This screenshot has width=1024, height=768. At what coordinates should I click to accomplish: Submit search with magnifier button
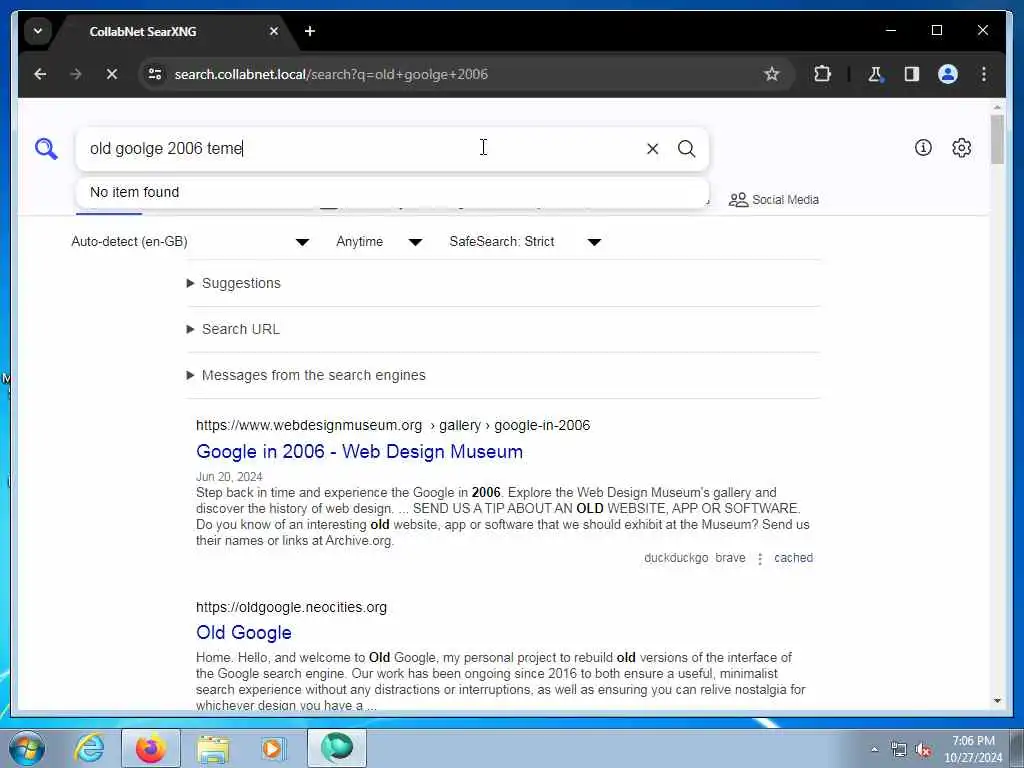686,149
